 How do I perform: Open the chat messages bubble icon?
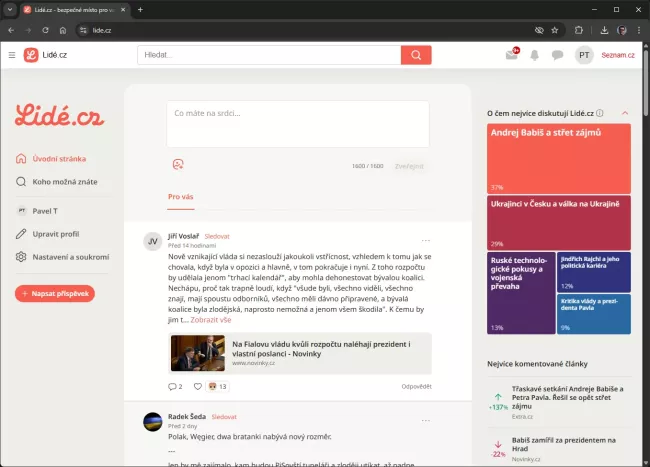(557, 55)
